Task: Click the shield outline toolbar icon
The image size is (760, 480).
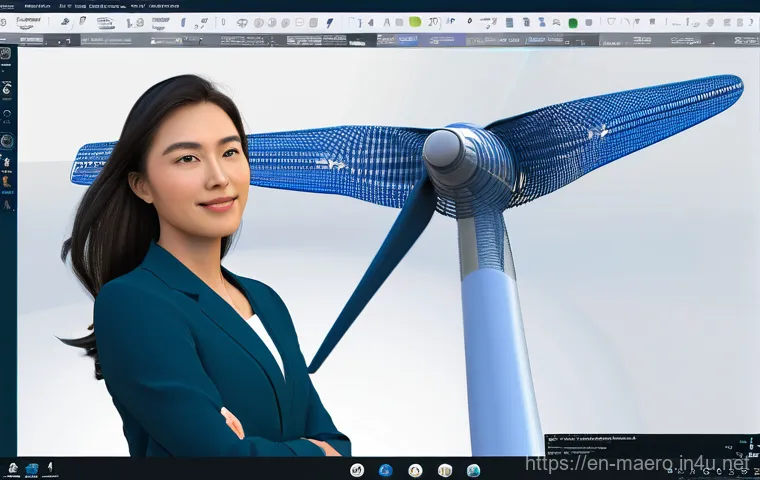Action: pos(611,22)
